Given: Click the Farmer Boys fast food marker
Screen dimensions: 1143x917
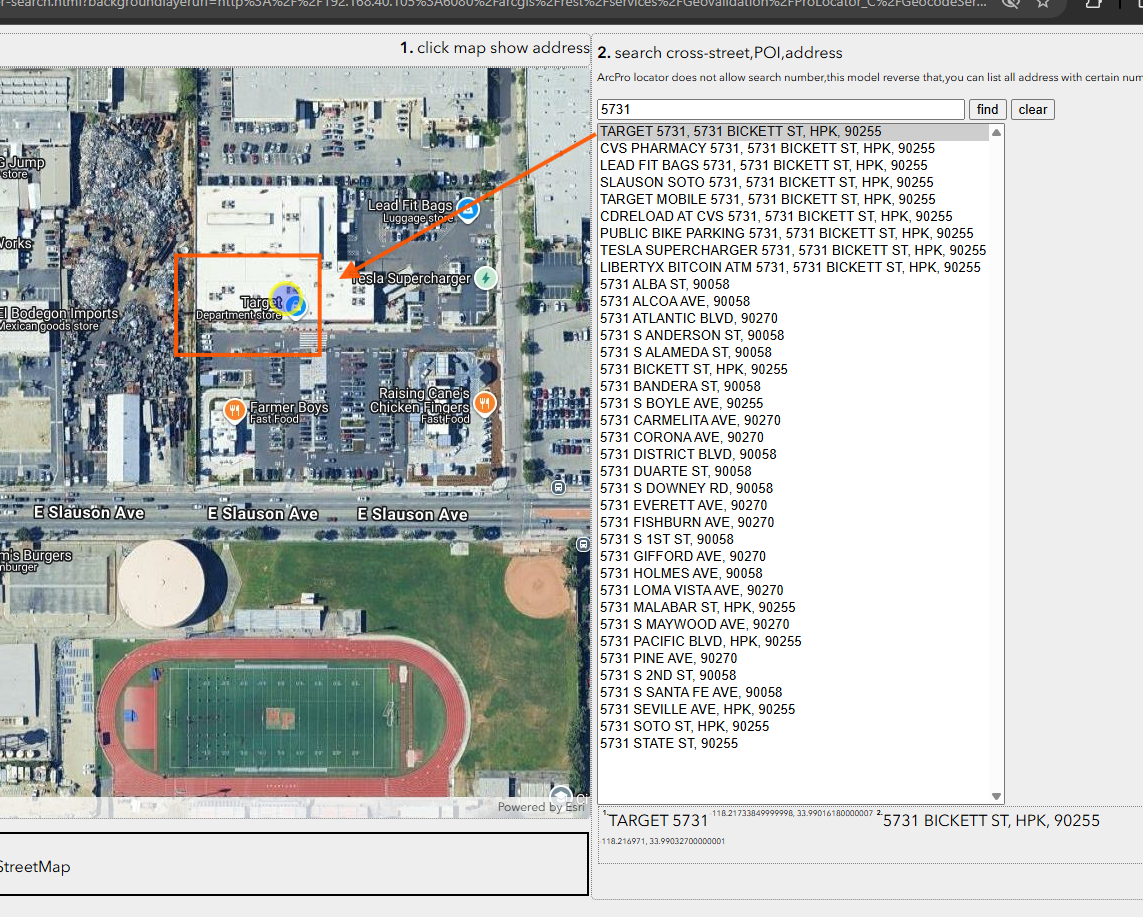Looking at the screenshot, I should [x=234, y=410].
